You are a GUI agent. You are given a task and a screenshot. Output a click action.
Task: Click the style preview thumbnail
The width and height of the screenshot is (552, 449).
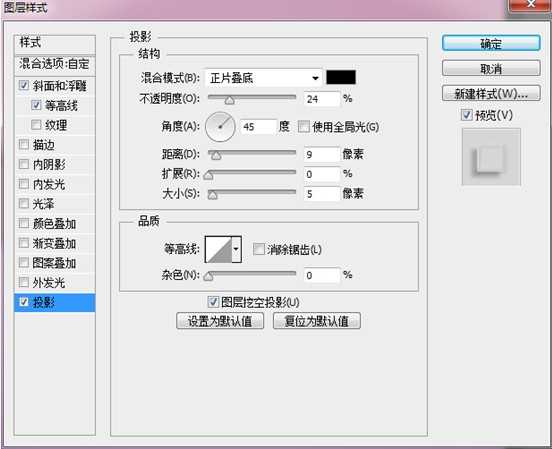point(491,157)
